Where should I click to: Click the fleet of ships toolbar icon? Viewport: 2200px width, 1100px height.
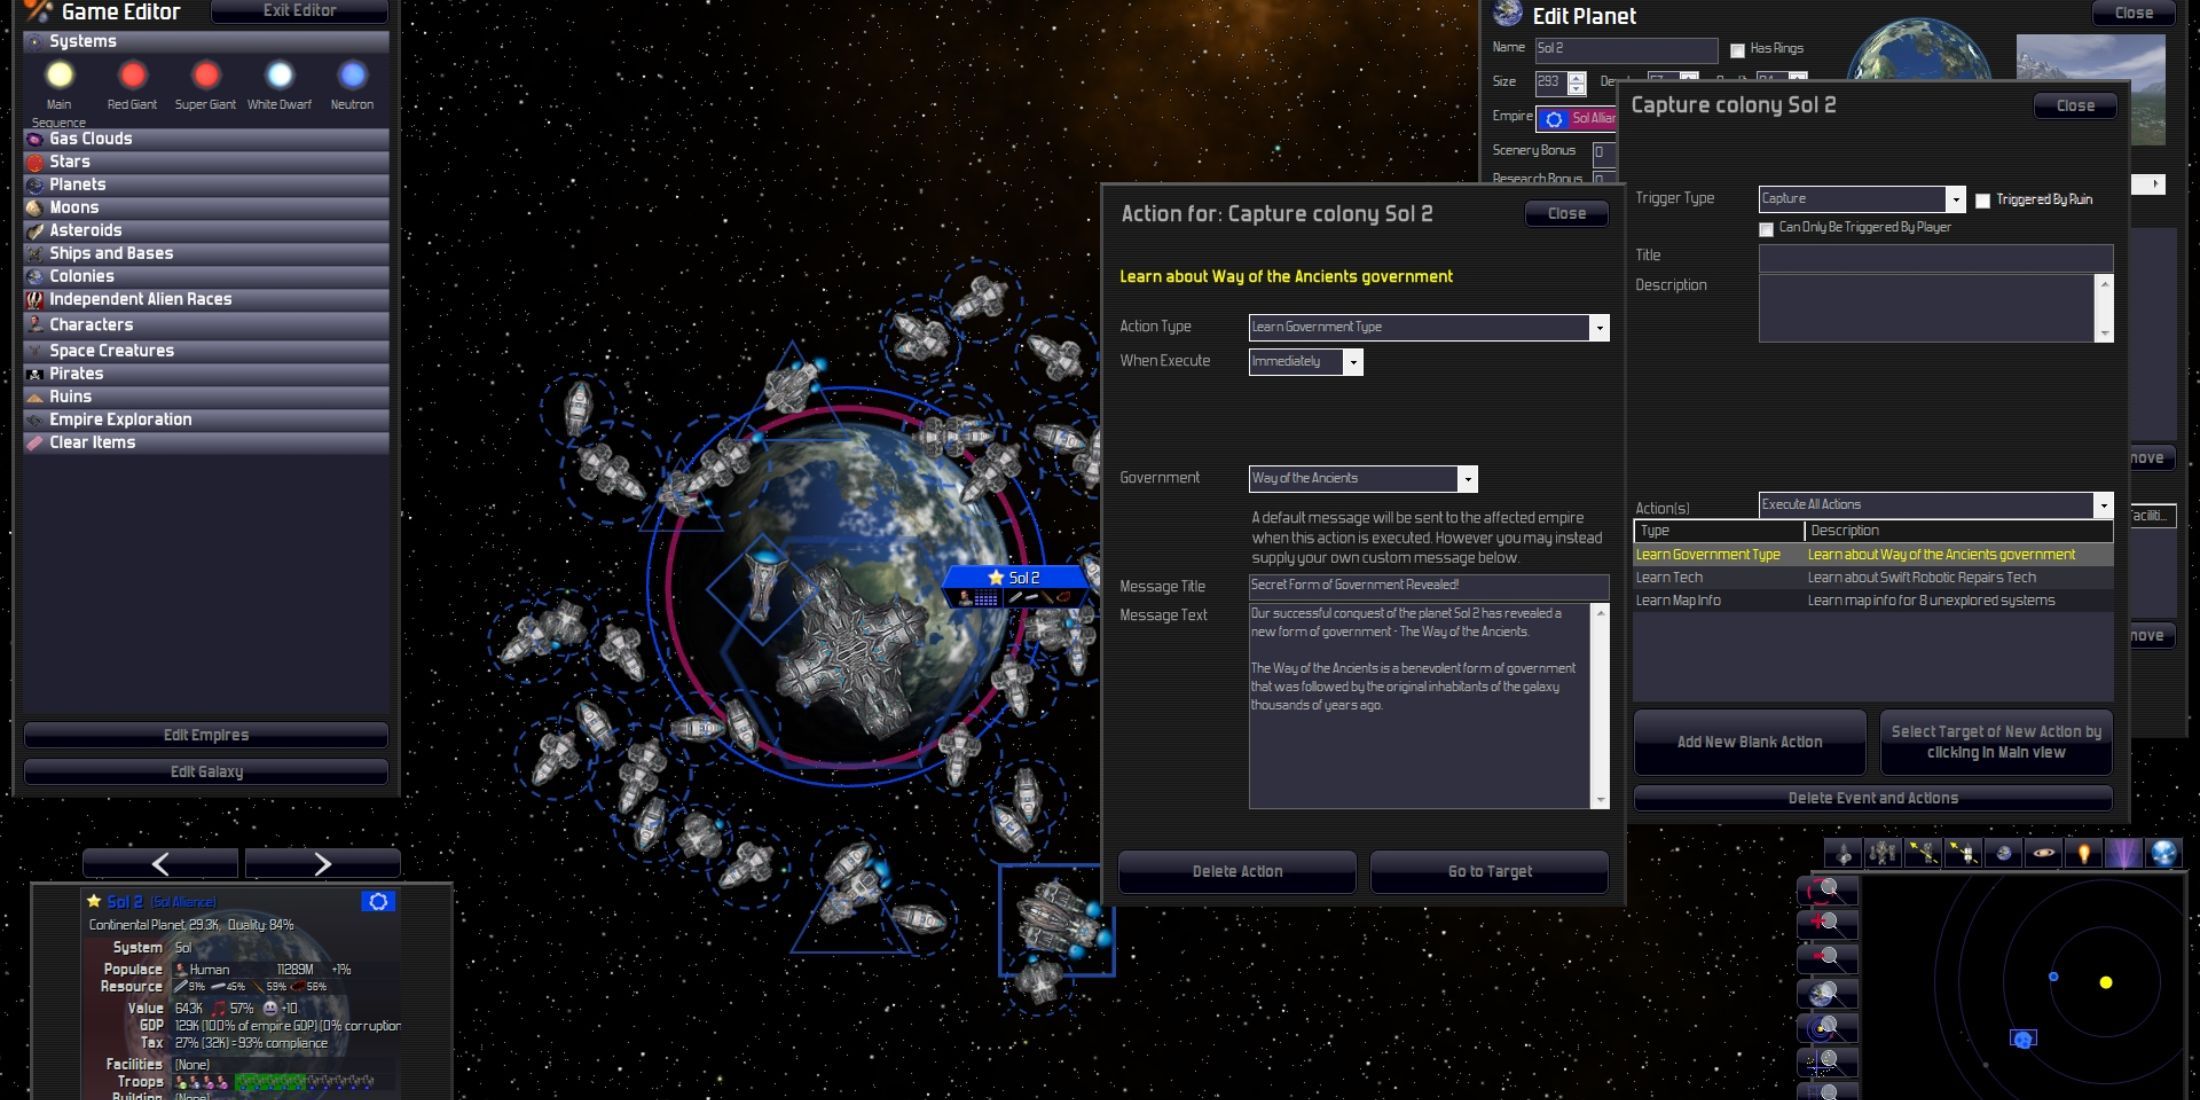point(1883,853)
